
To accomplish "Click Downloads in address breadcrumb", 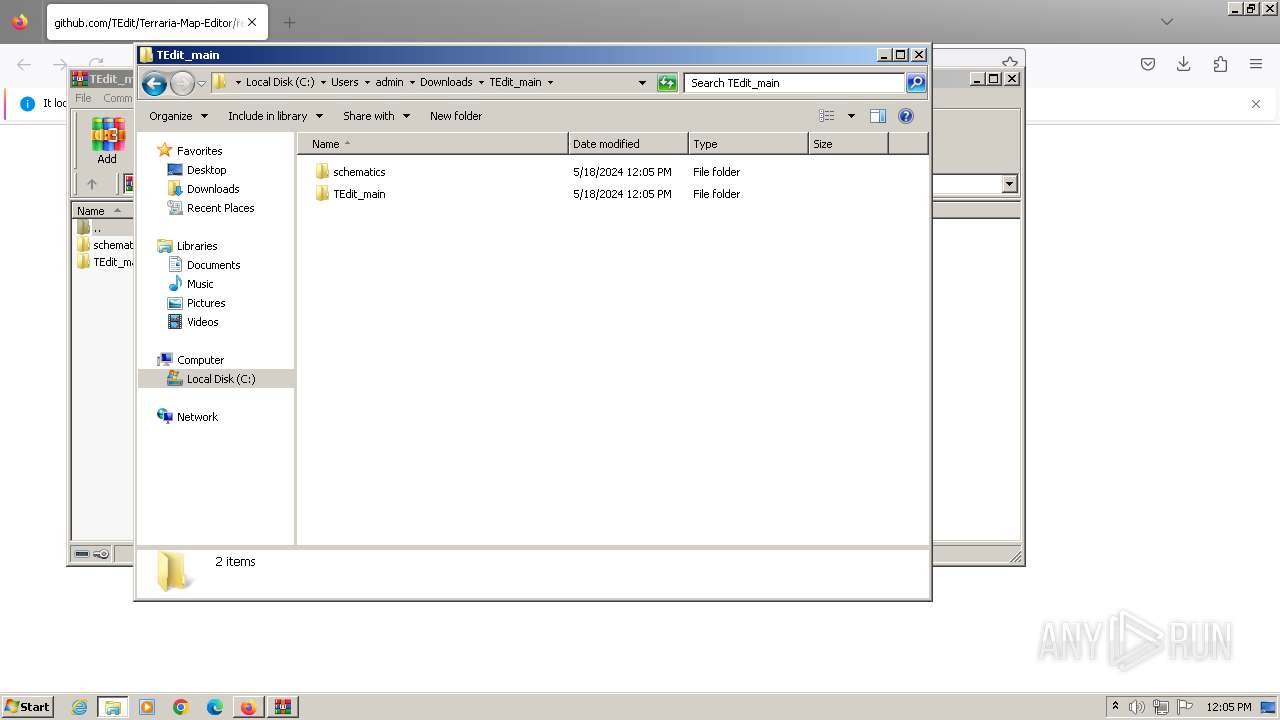I will click(446, 83).
